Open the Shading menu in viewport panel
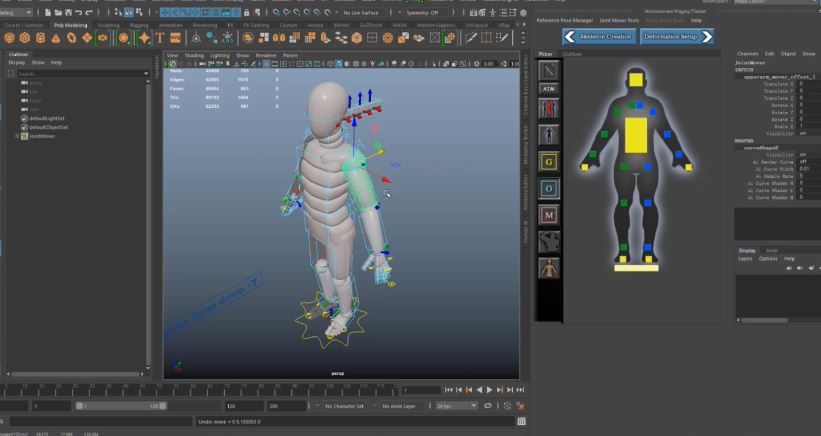The height and width of the screenshot is (436, 821). [193, 55]
